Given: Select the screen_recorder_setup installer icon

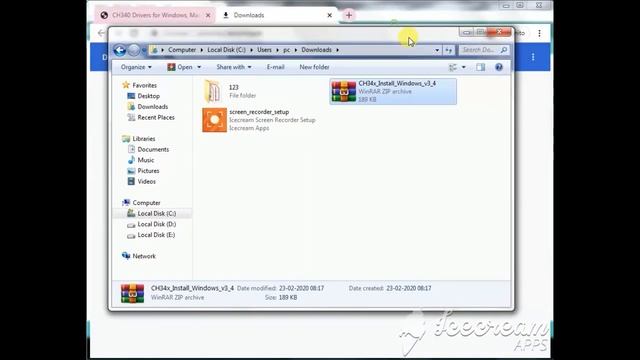Looking at the screenshot, I should (x=214, y=120).
